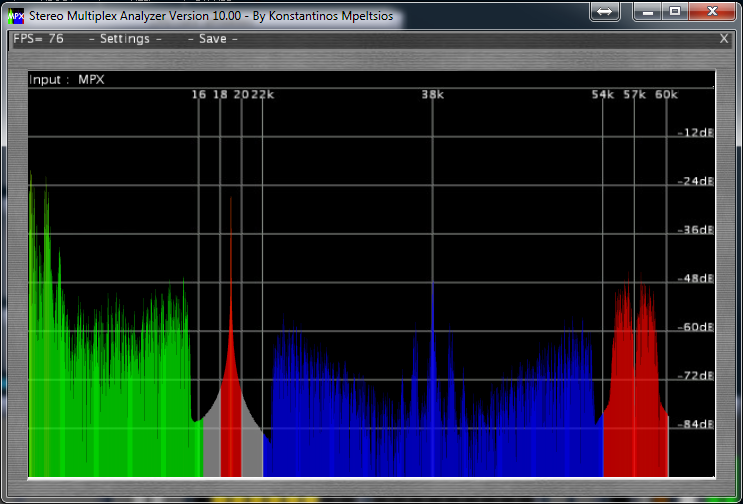The image size is (743, 504).
Task: Click the MPX application icon in title bar
Action: [16, 17]
